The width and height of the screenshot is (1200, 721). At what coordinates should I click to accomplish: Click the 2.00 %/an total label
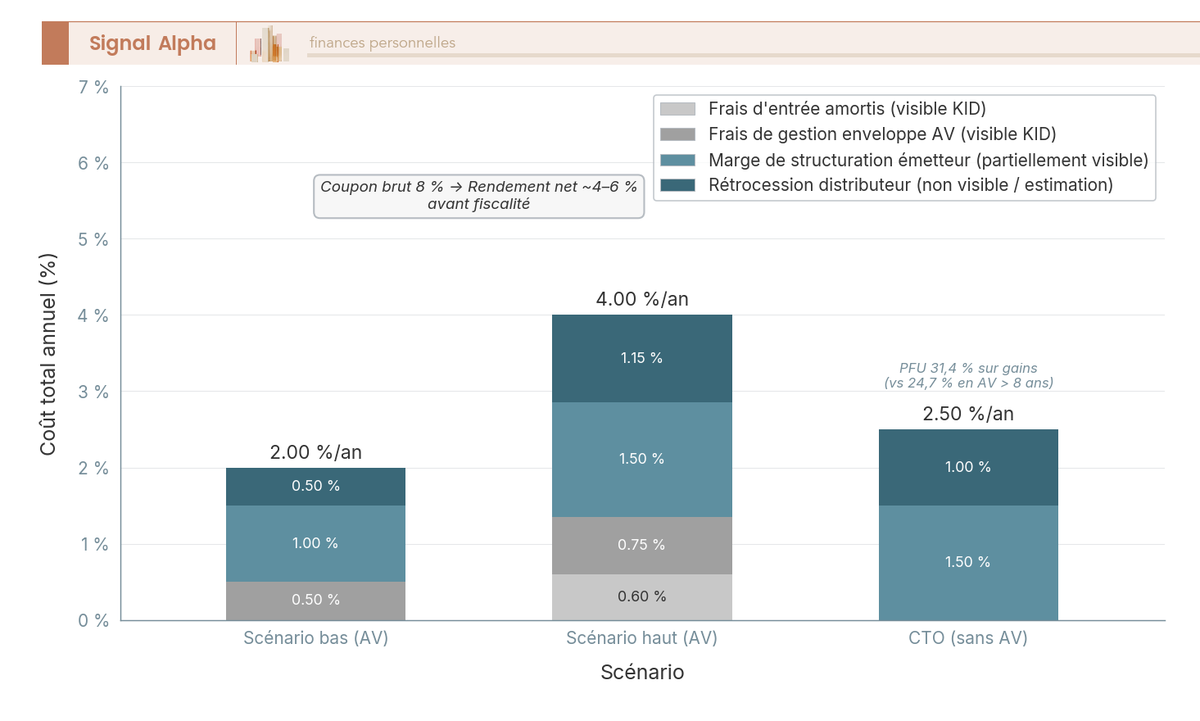pos(315,452)
